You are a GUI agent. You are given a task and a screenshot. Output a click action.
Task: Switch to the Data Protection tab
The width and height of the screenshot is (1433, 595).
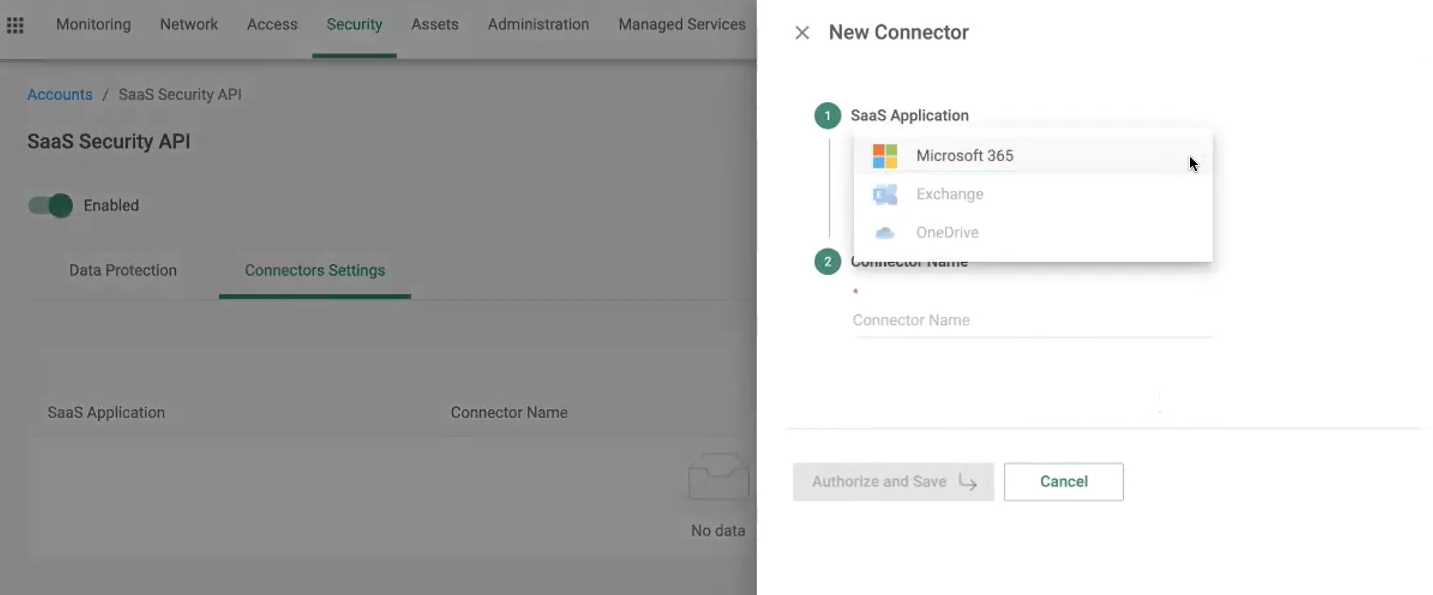click(123, 270)
